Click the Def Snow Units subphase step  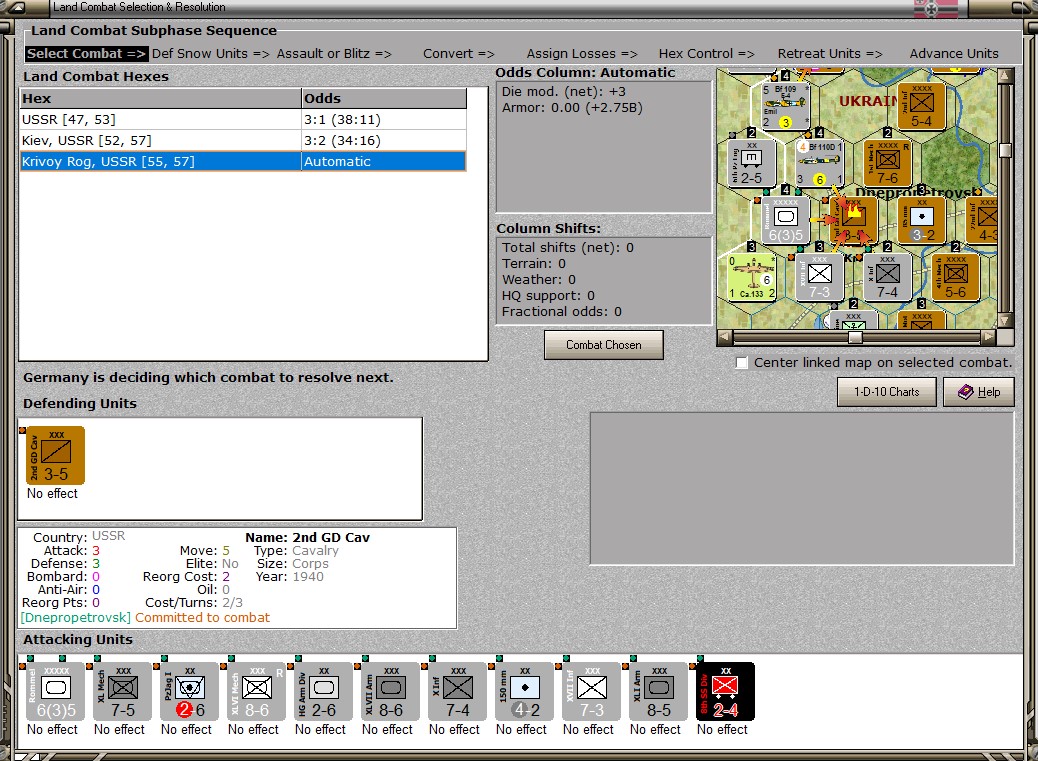click(211, 54)
